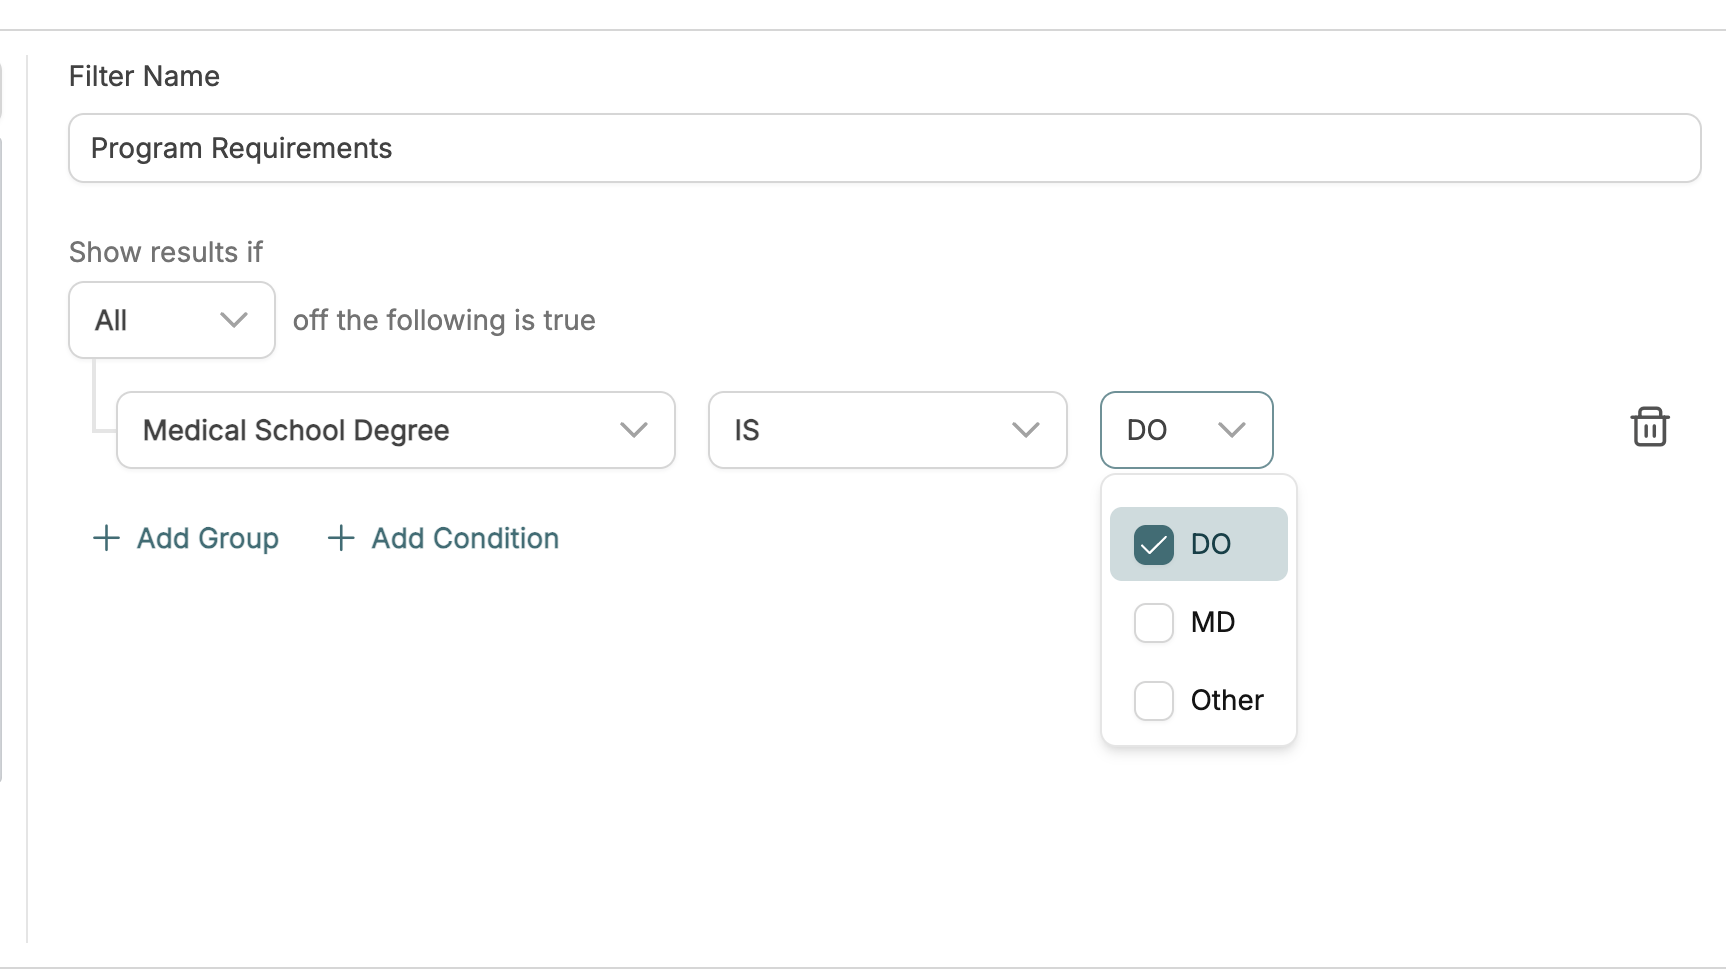Viewport: 1726px width, 976px height.
Task: Select the MD option label
Action: click(x=1213, y=622)
